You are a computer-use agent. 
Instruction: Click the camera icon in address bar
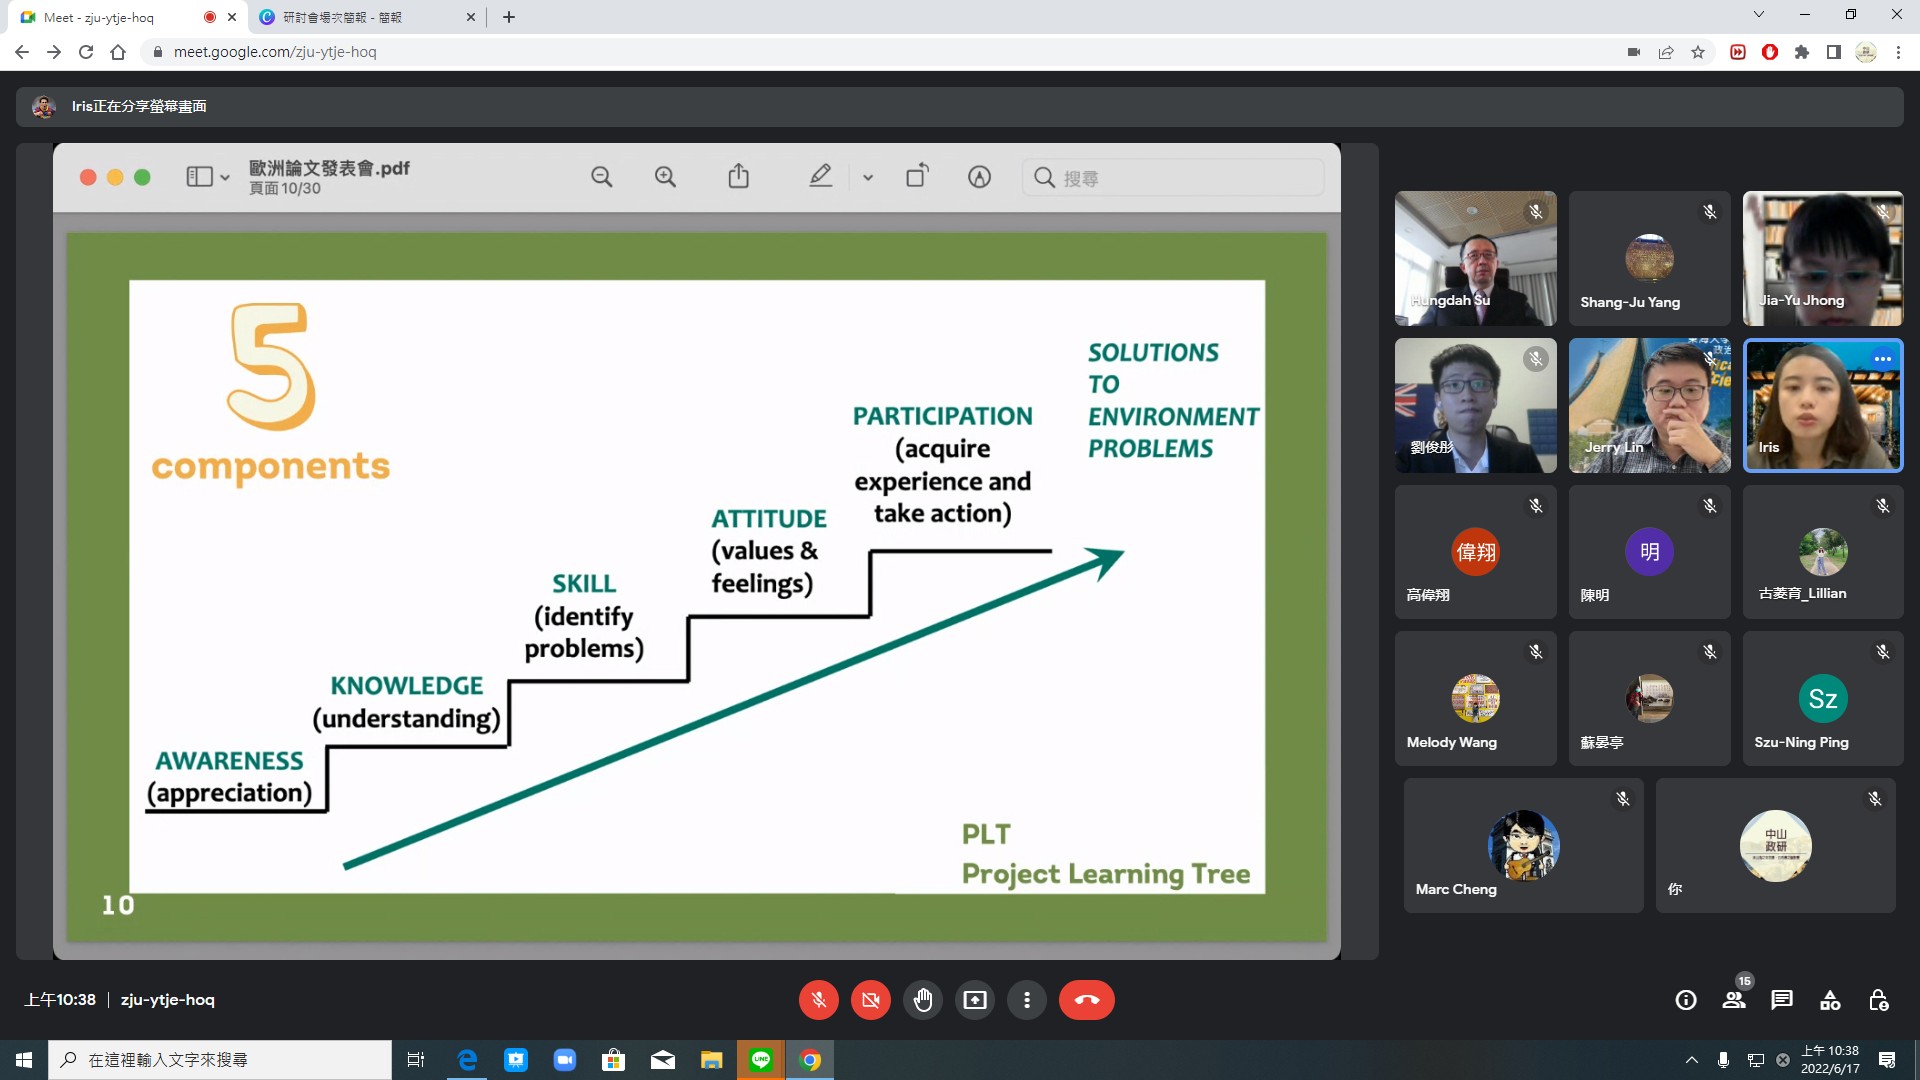pyautogui.click(x=1634, y=52)
